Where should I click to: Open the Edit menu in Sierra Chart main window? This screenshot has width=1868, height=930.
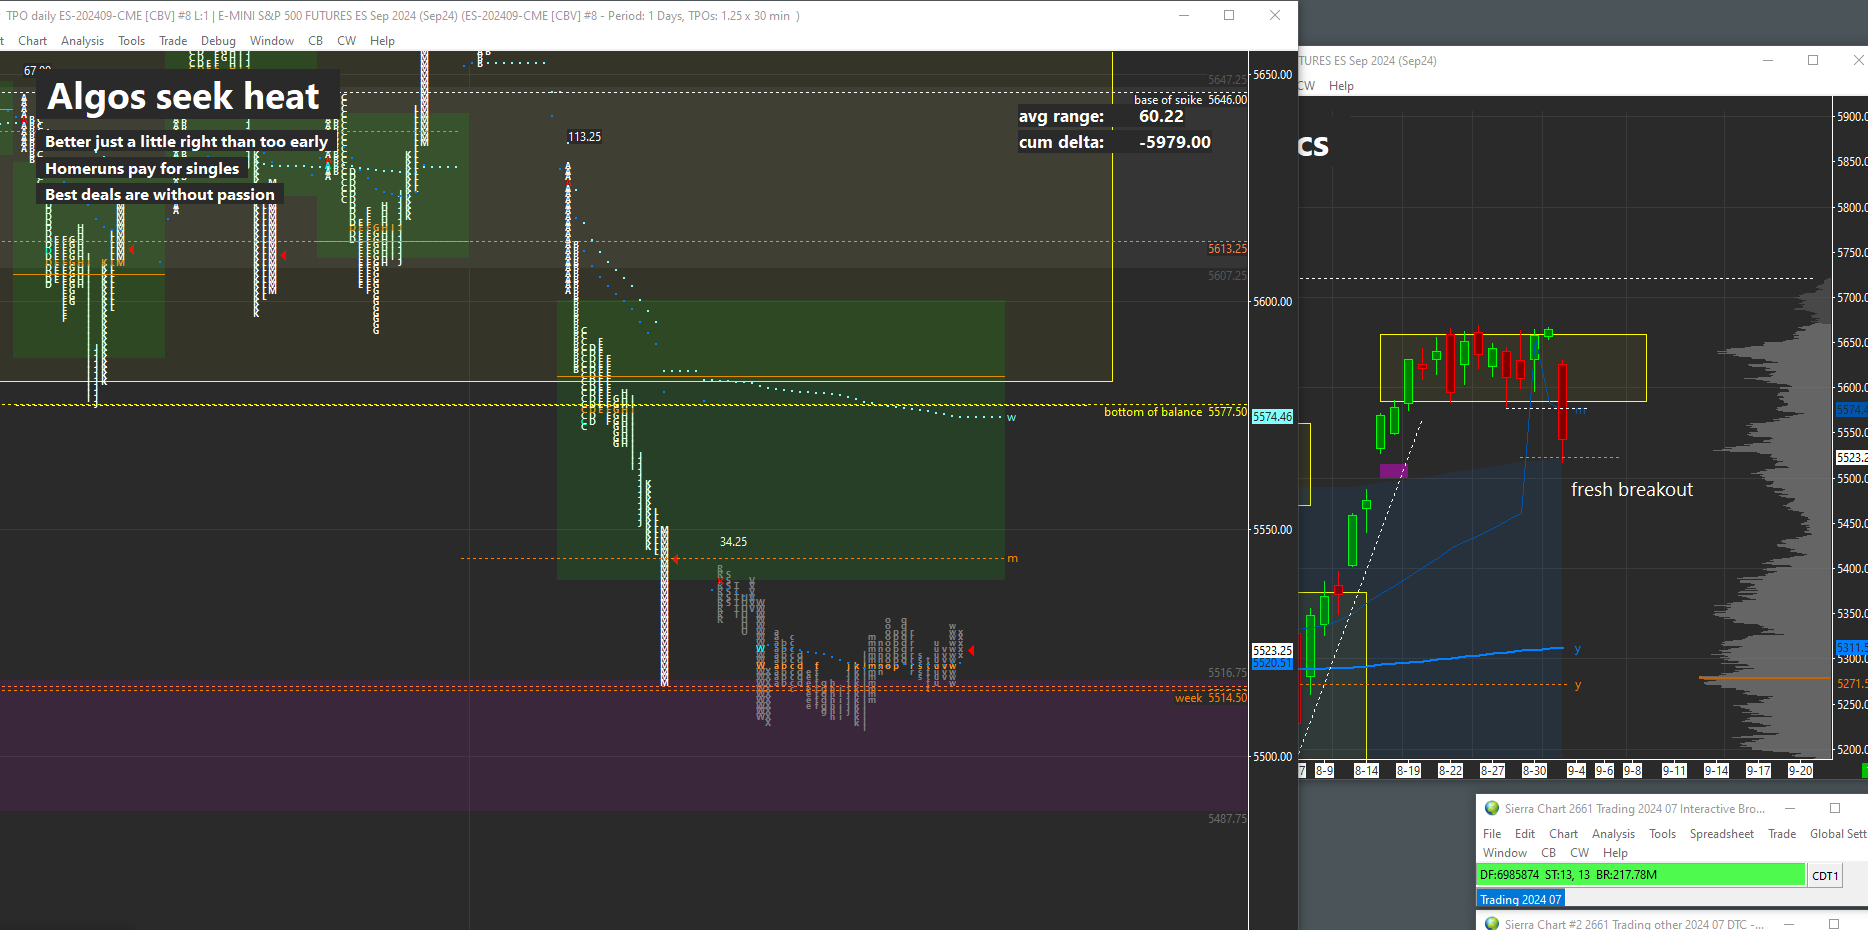1525,834
